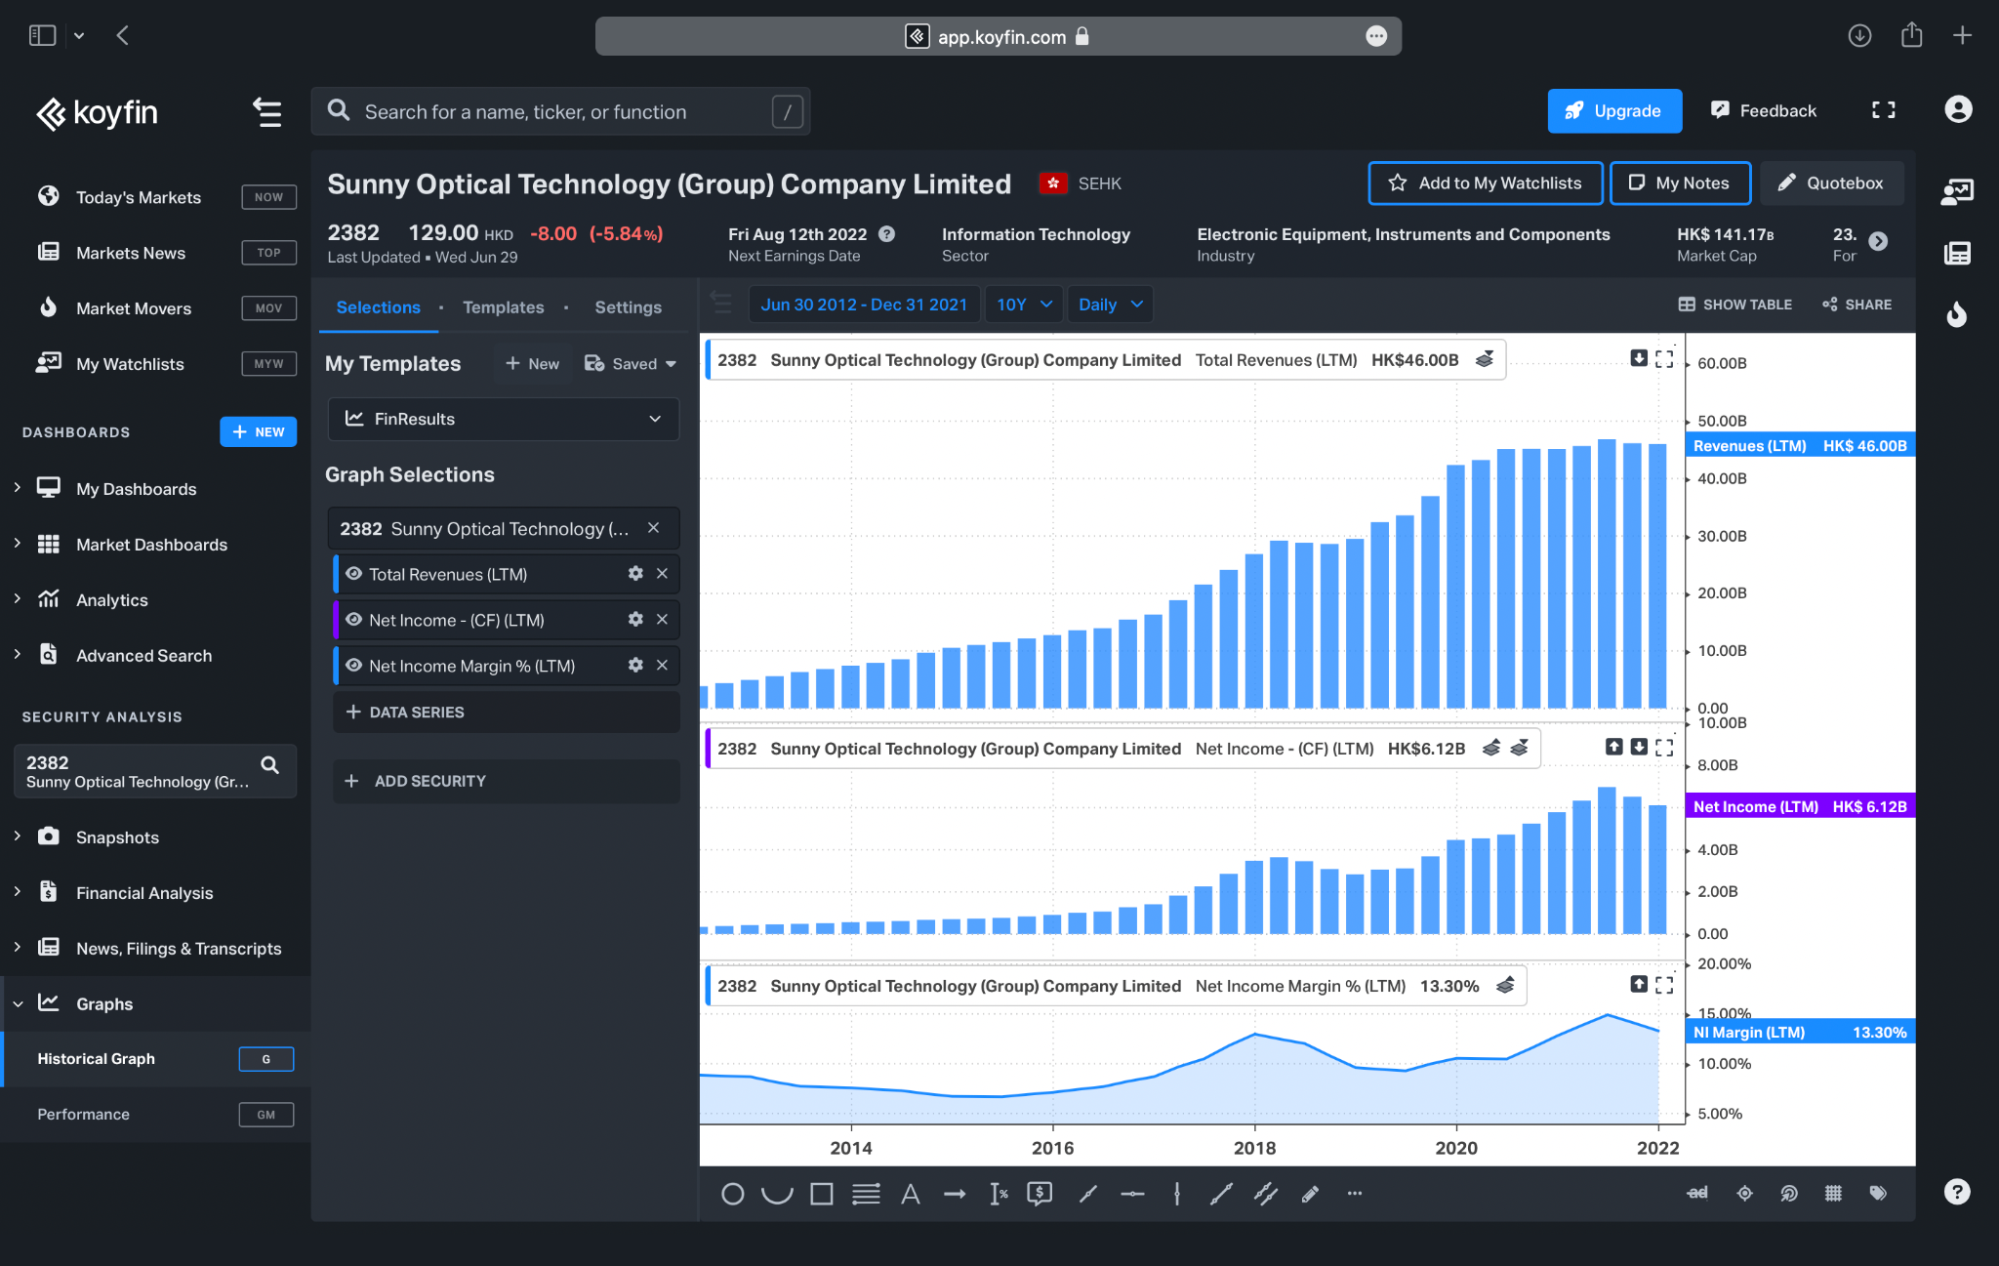Open the flame icon in right rail
The image size is (1999, 1266).
1957,314
